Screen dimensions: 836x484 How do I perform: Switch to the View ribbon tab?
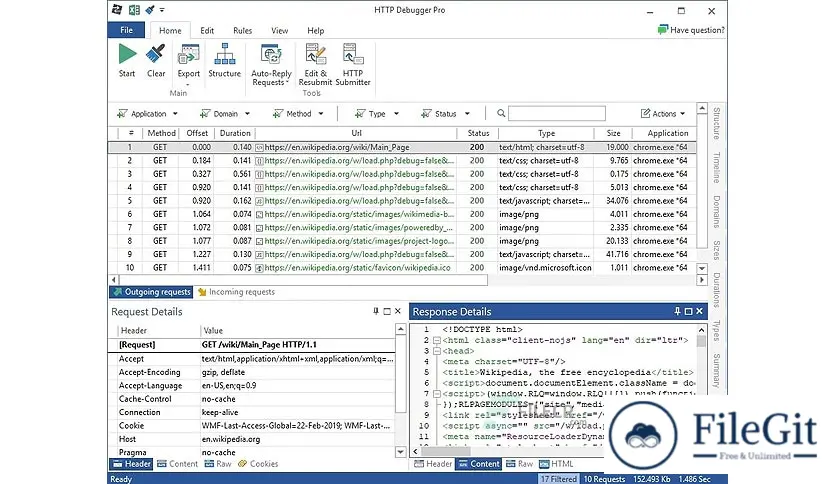(279, 30)
